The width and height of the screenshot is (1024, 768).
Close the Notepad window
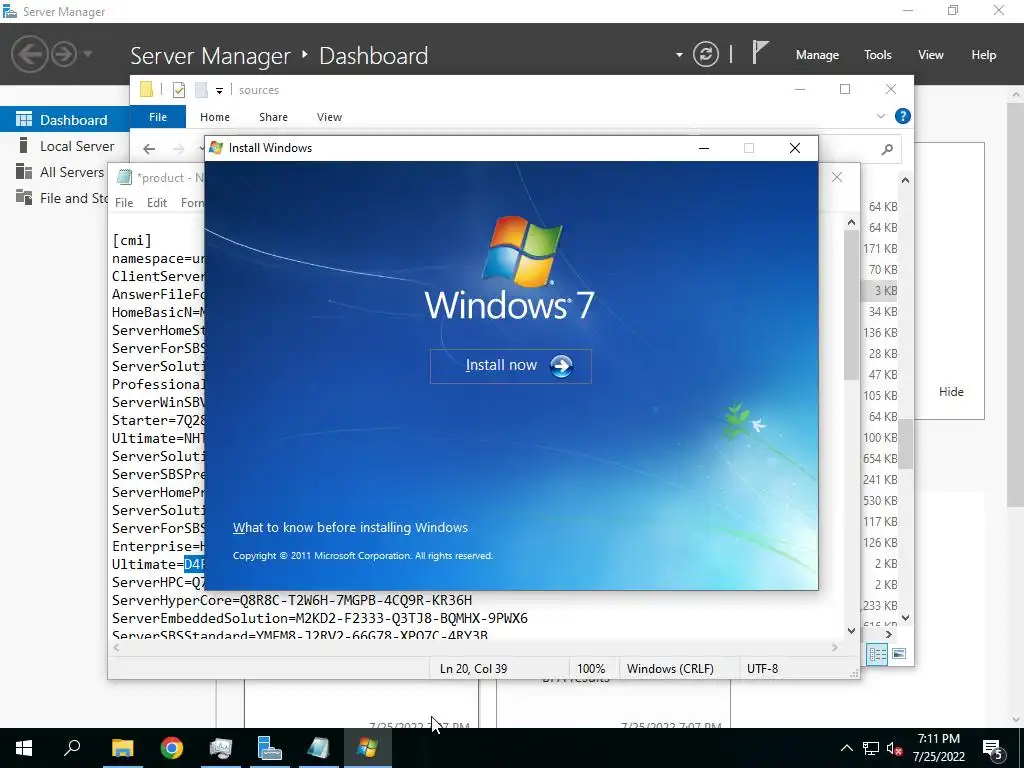coord(837,177)
